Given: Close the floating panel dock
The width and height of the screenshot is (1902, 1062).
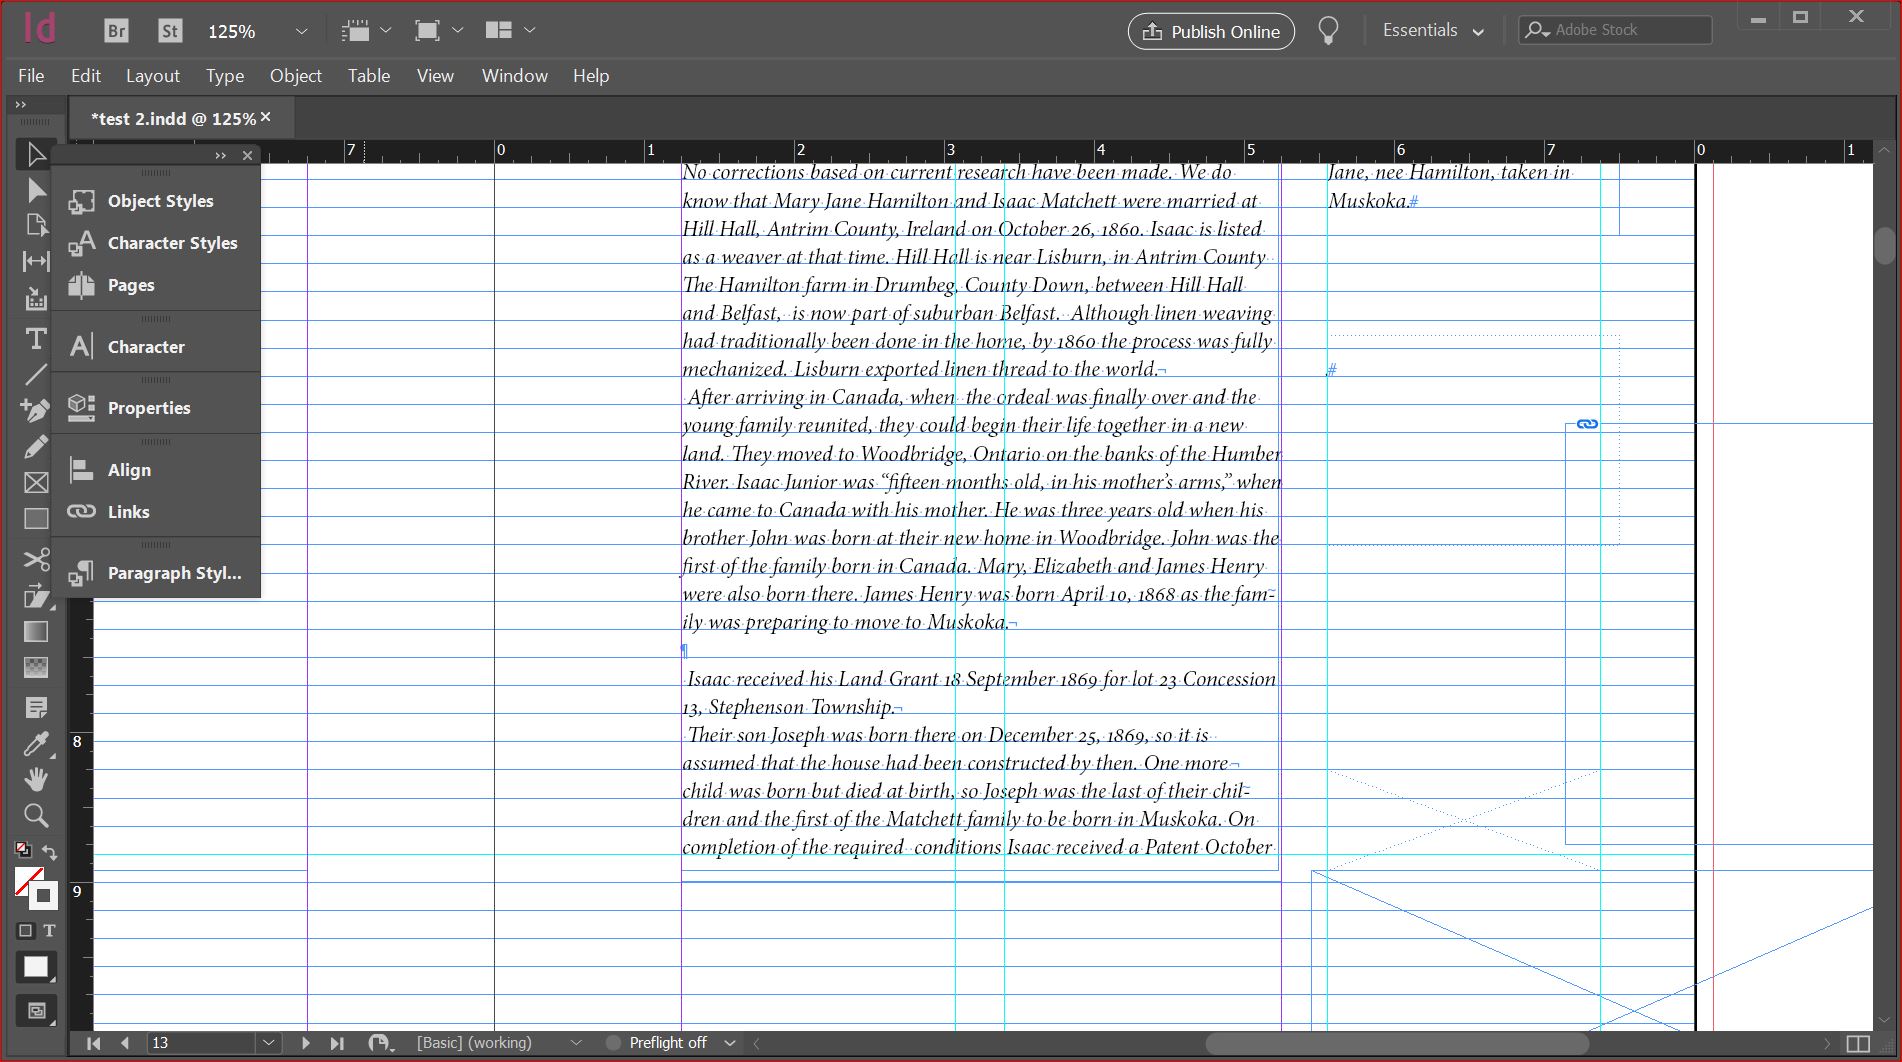Looking at the screenshot, I should click(247, 155).
